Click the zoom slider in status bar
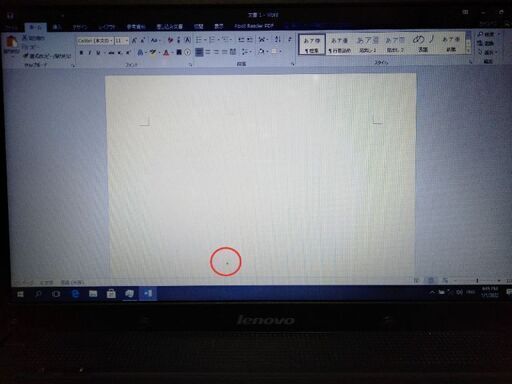Viewport: 512px width, 384px height. tap(477, 281)
